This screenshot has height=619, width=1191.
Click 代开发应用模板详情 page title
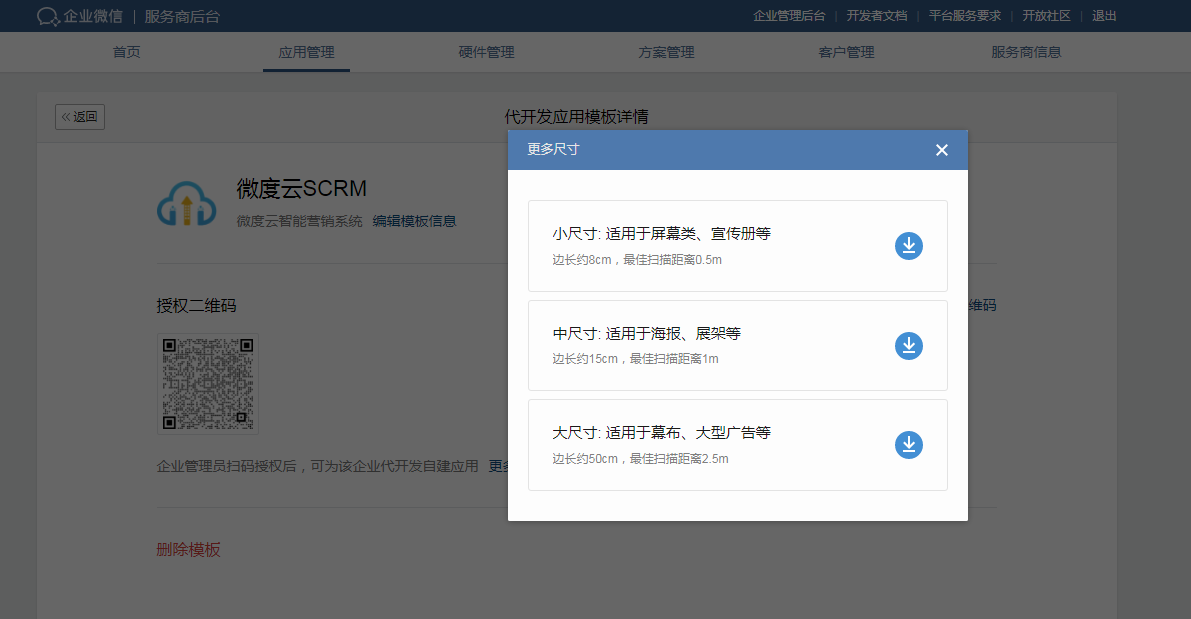tap(577, 117)
